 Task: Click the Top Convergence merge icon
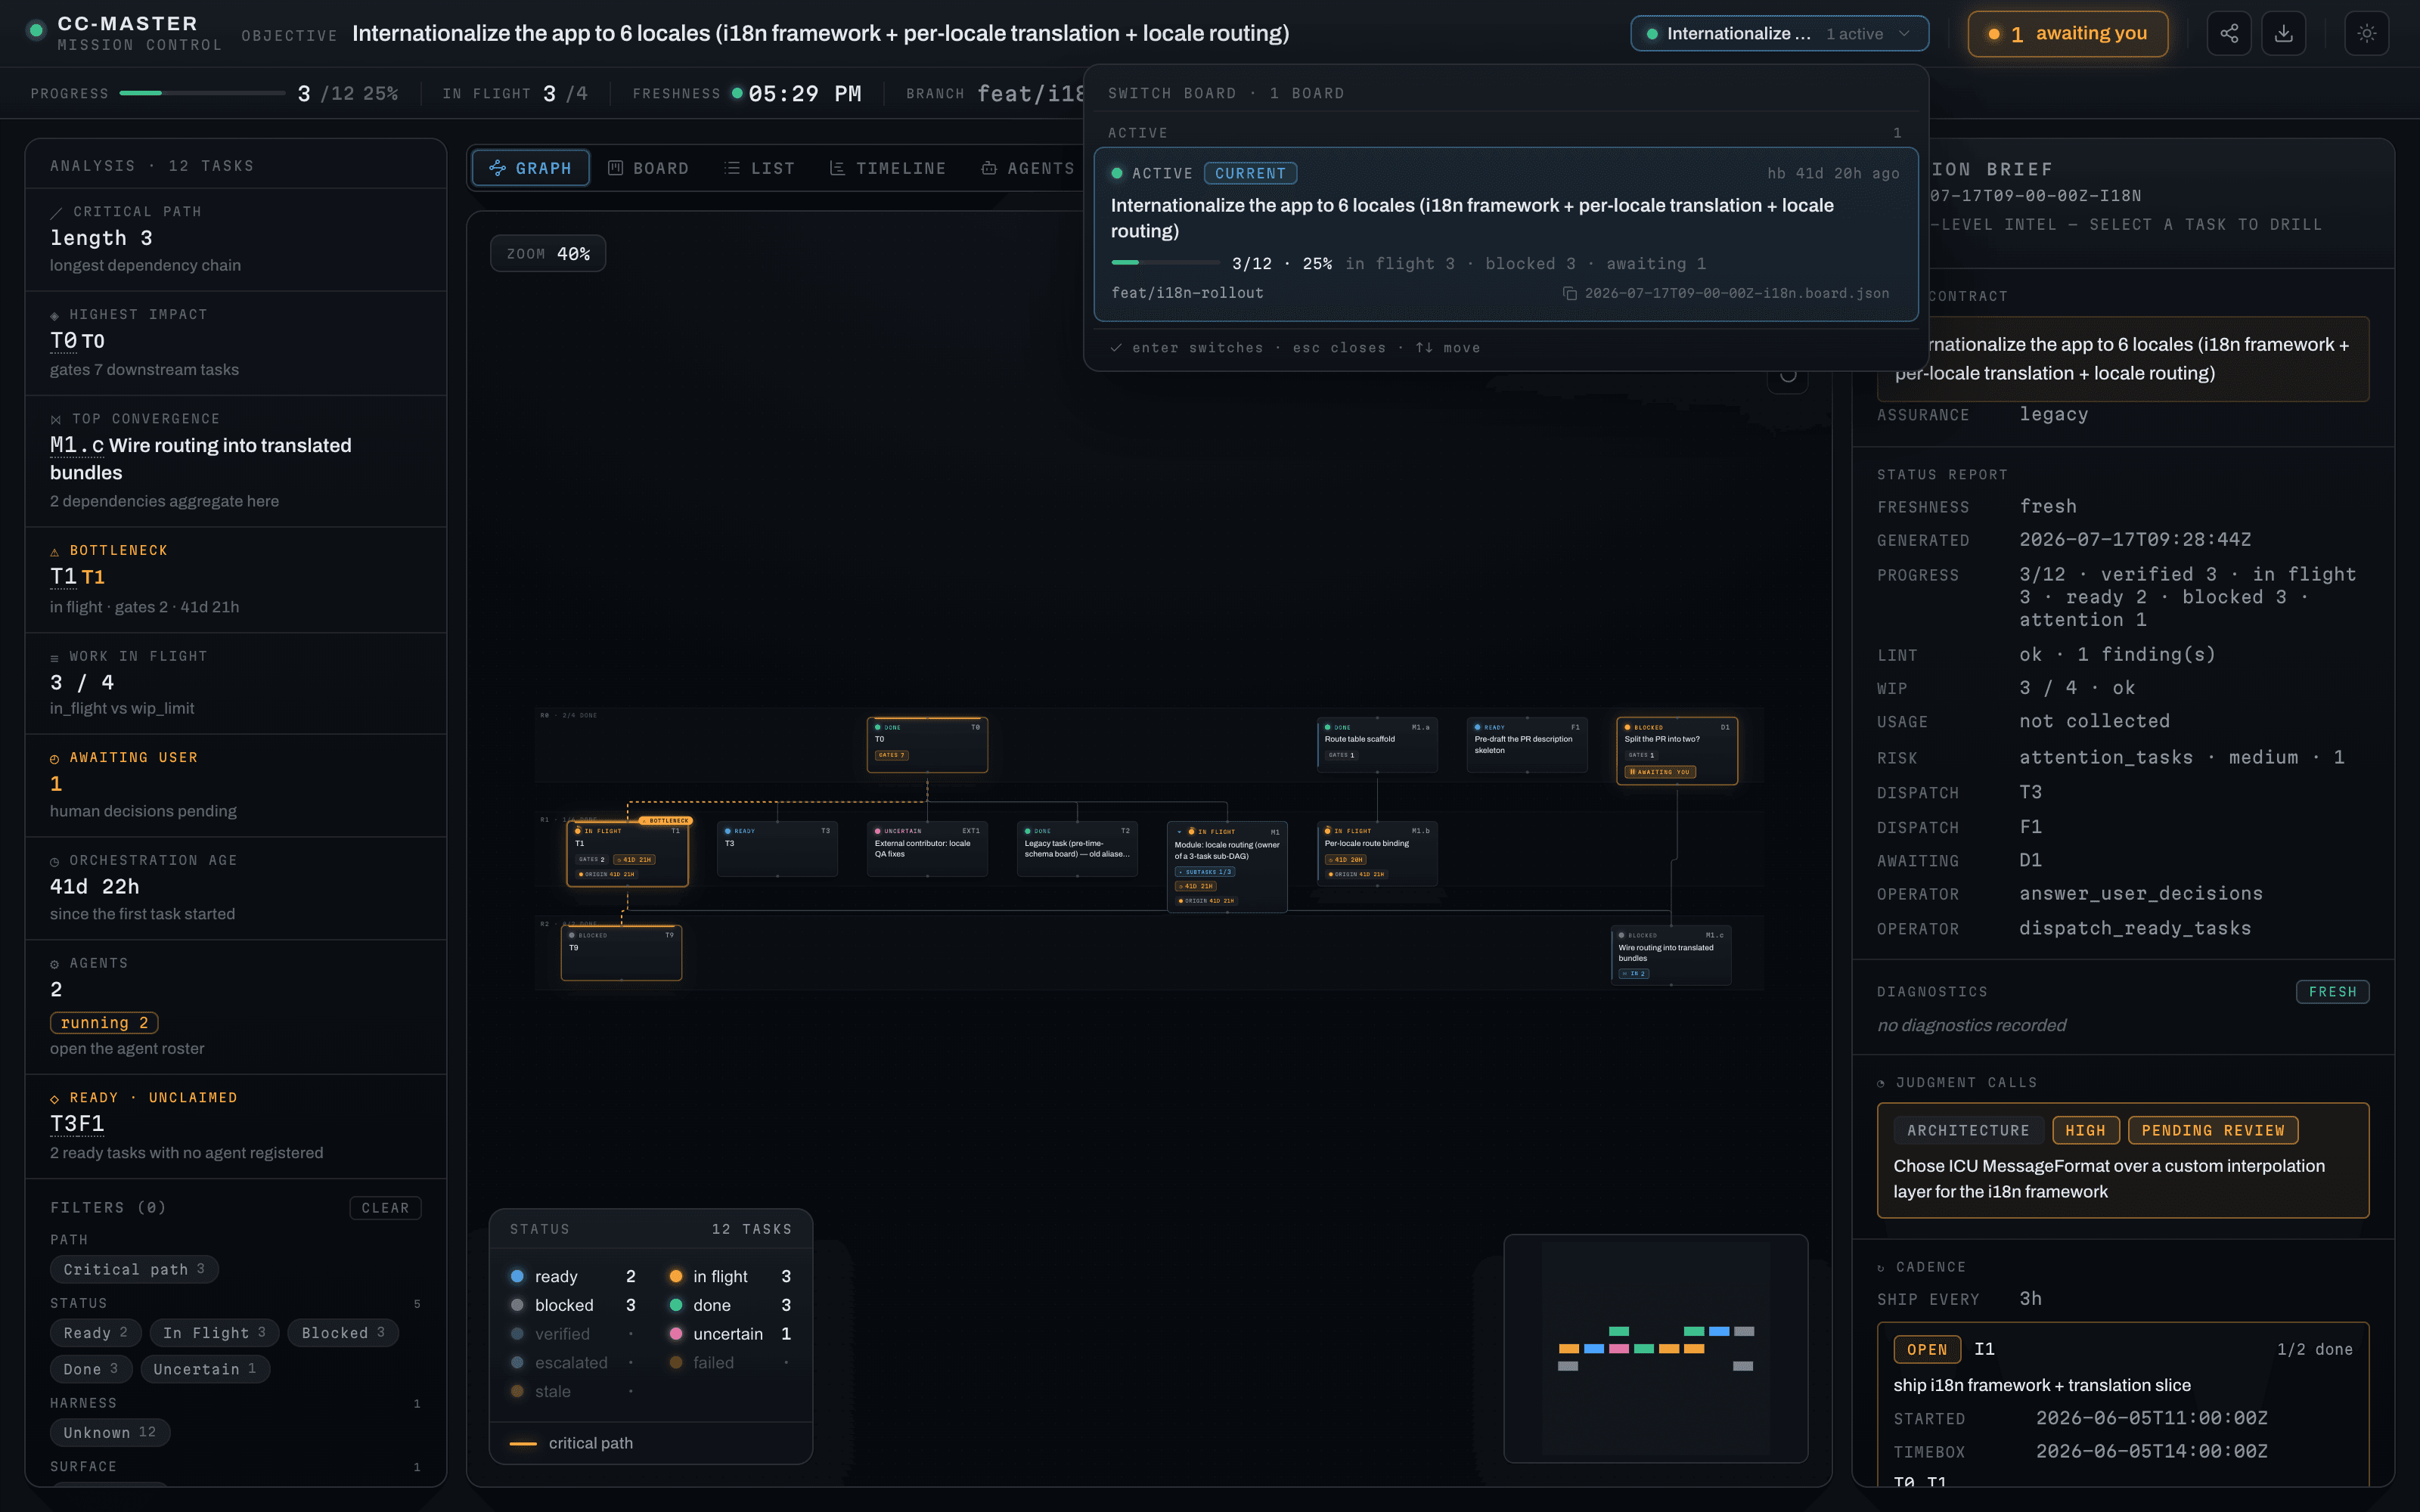click(56, 420)
